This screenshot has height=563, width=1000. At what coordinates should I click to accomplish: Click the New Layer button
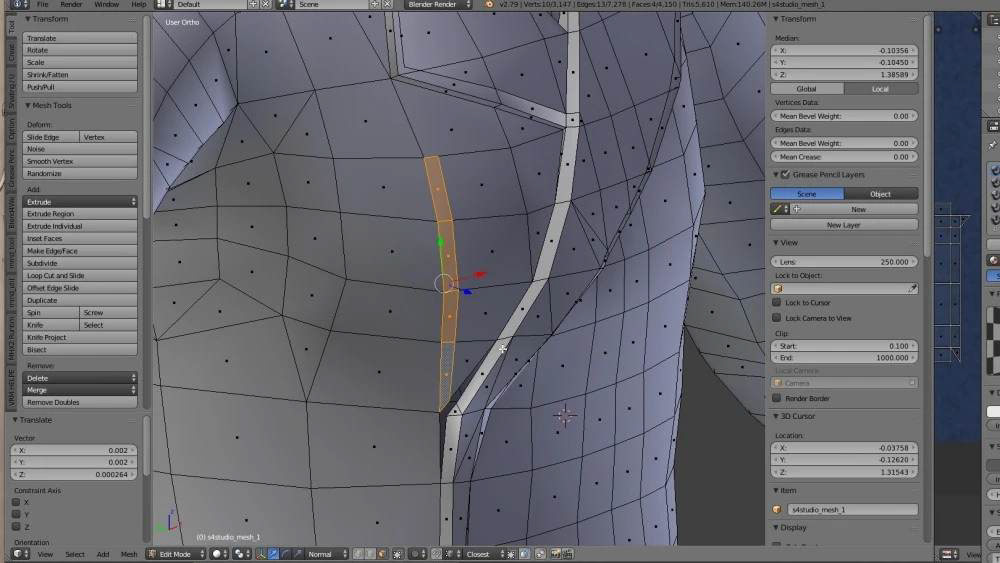pos(844,225)
